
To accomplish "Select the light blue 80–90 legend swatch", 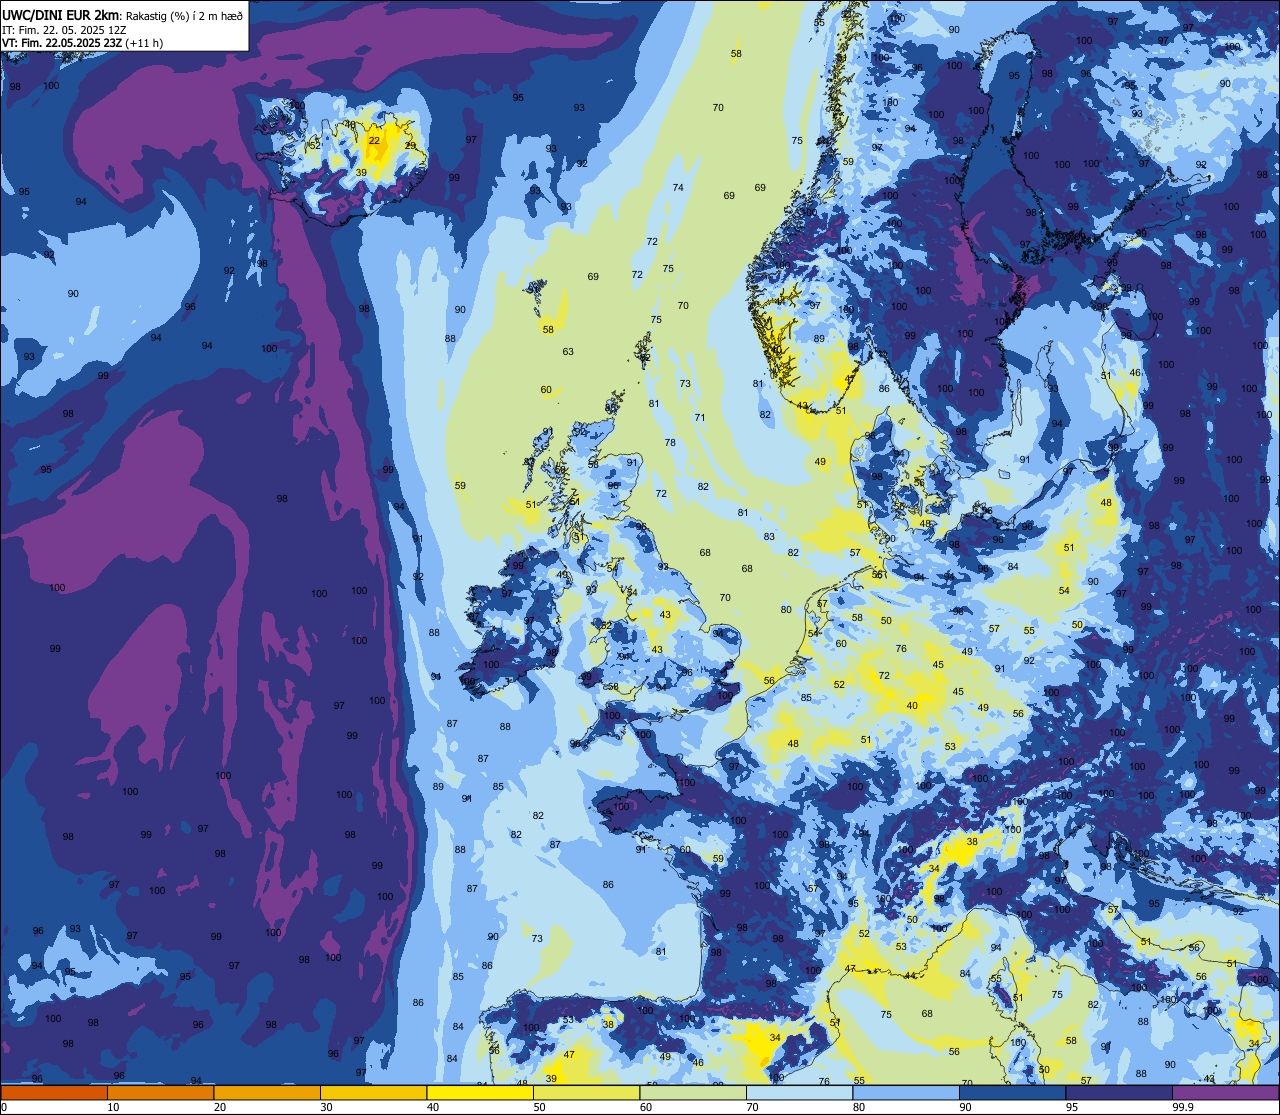I will (906, 1092).
